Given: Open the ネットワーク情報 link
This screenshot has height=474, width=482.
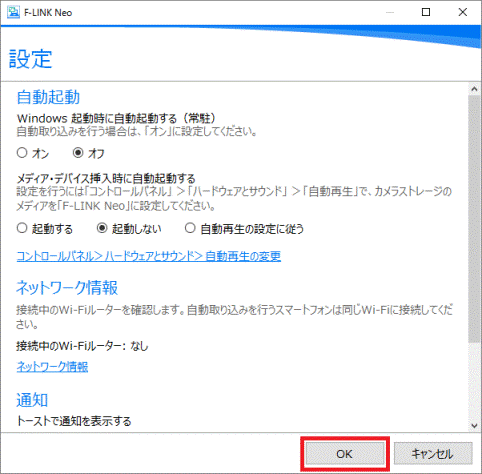Looking at the screenshot, I should coord(52,367).
